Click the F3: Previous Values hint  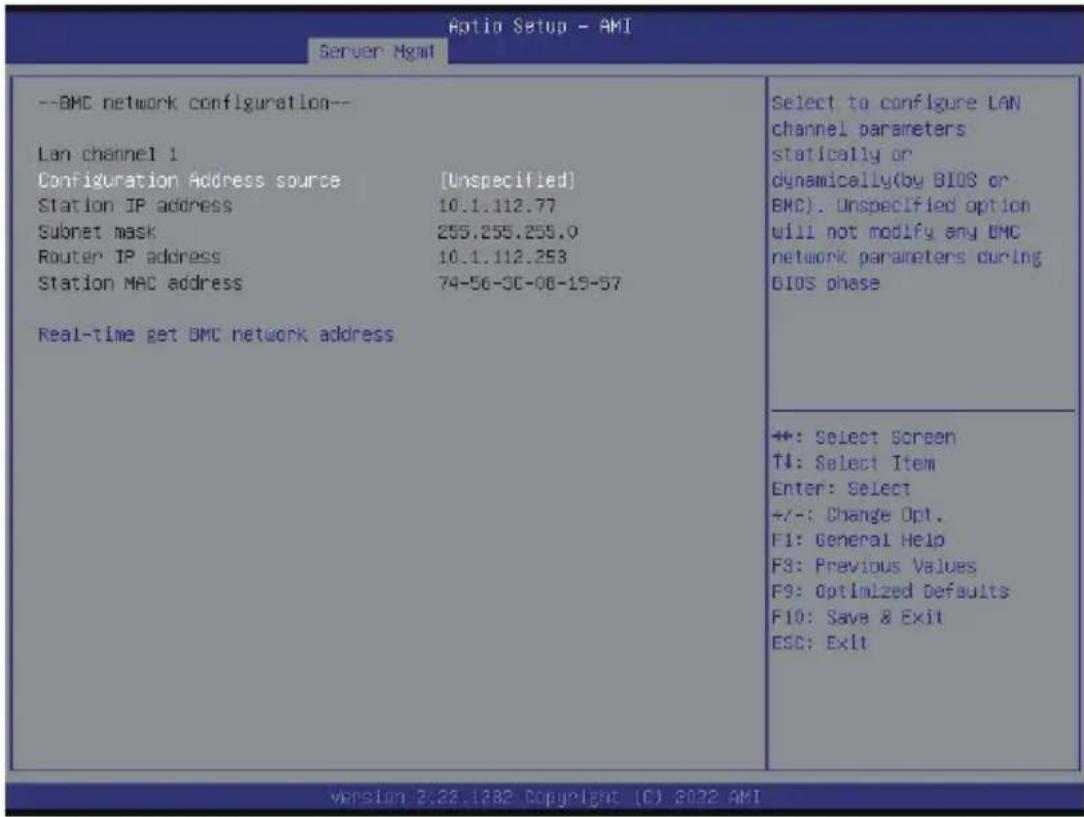pyautogui.click(x=874, y=566)
